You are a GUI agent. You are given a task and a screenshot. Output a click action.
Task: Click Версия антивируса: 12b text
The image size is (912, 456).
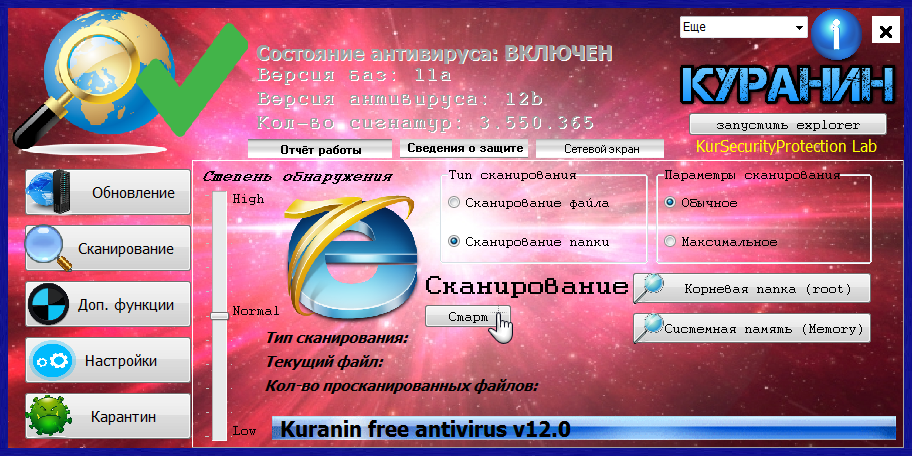(x=400, y=99)
